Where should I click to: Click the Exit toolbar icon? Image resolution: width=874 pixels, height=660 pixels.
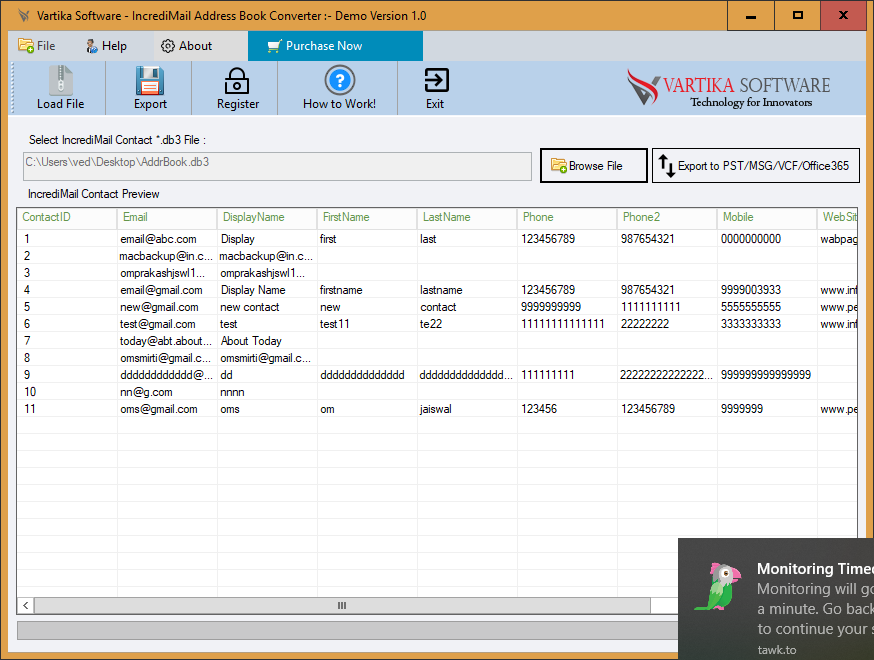coord(436,80)
